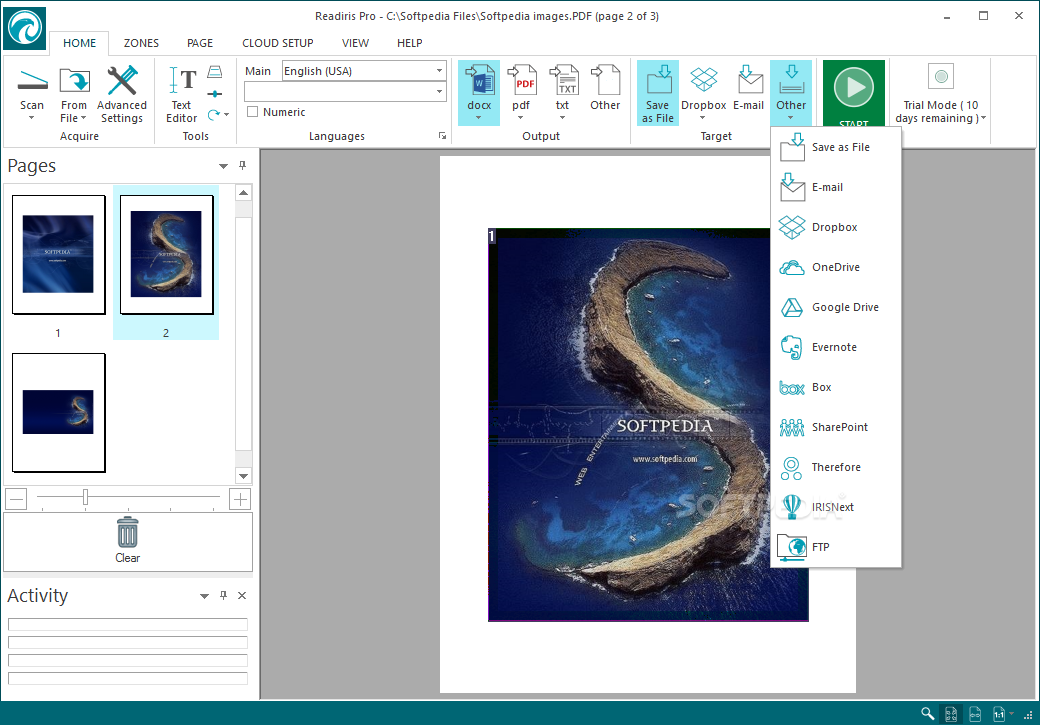The image size is (1040, 725).
Task: Open Languages group dialog launcher
Action: click(442, 136)
